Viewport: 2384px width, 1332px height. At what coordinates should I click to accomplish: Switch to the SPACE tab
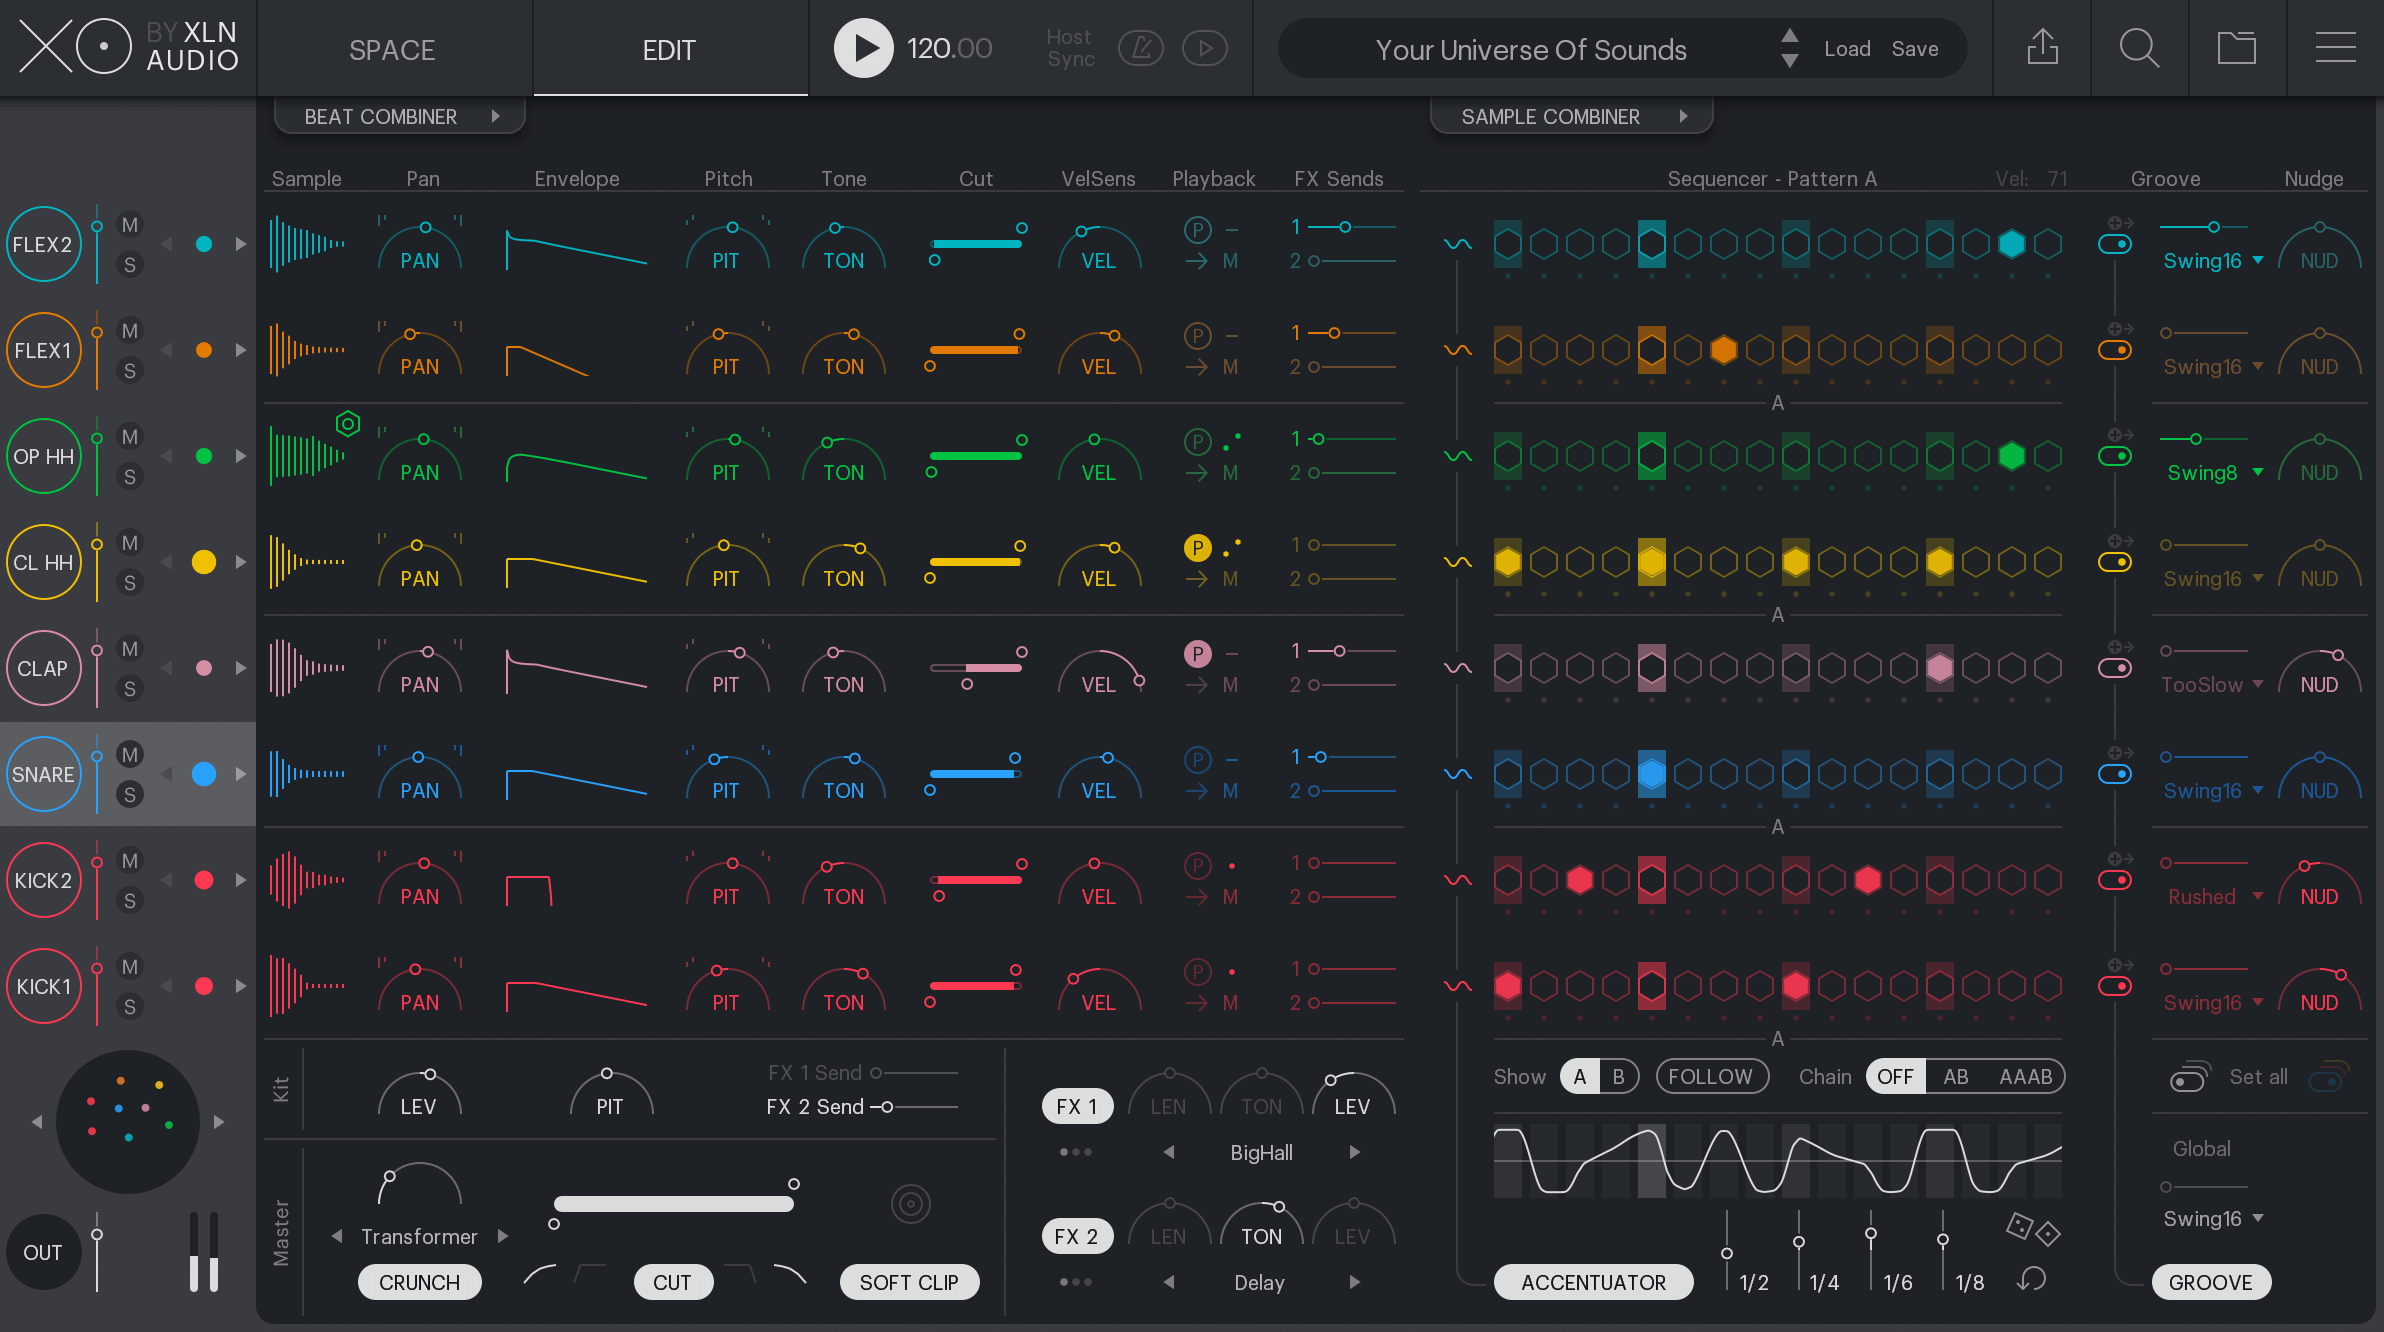pos(390,49)
